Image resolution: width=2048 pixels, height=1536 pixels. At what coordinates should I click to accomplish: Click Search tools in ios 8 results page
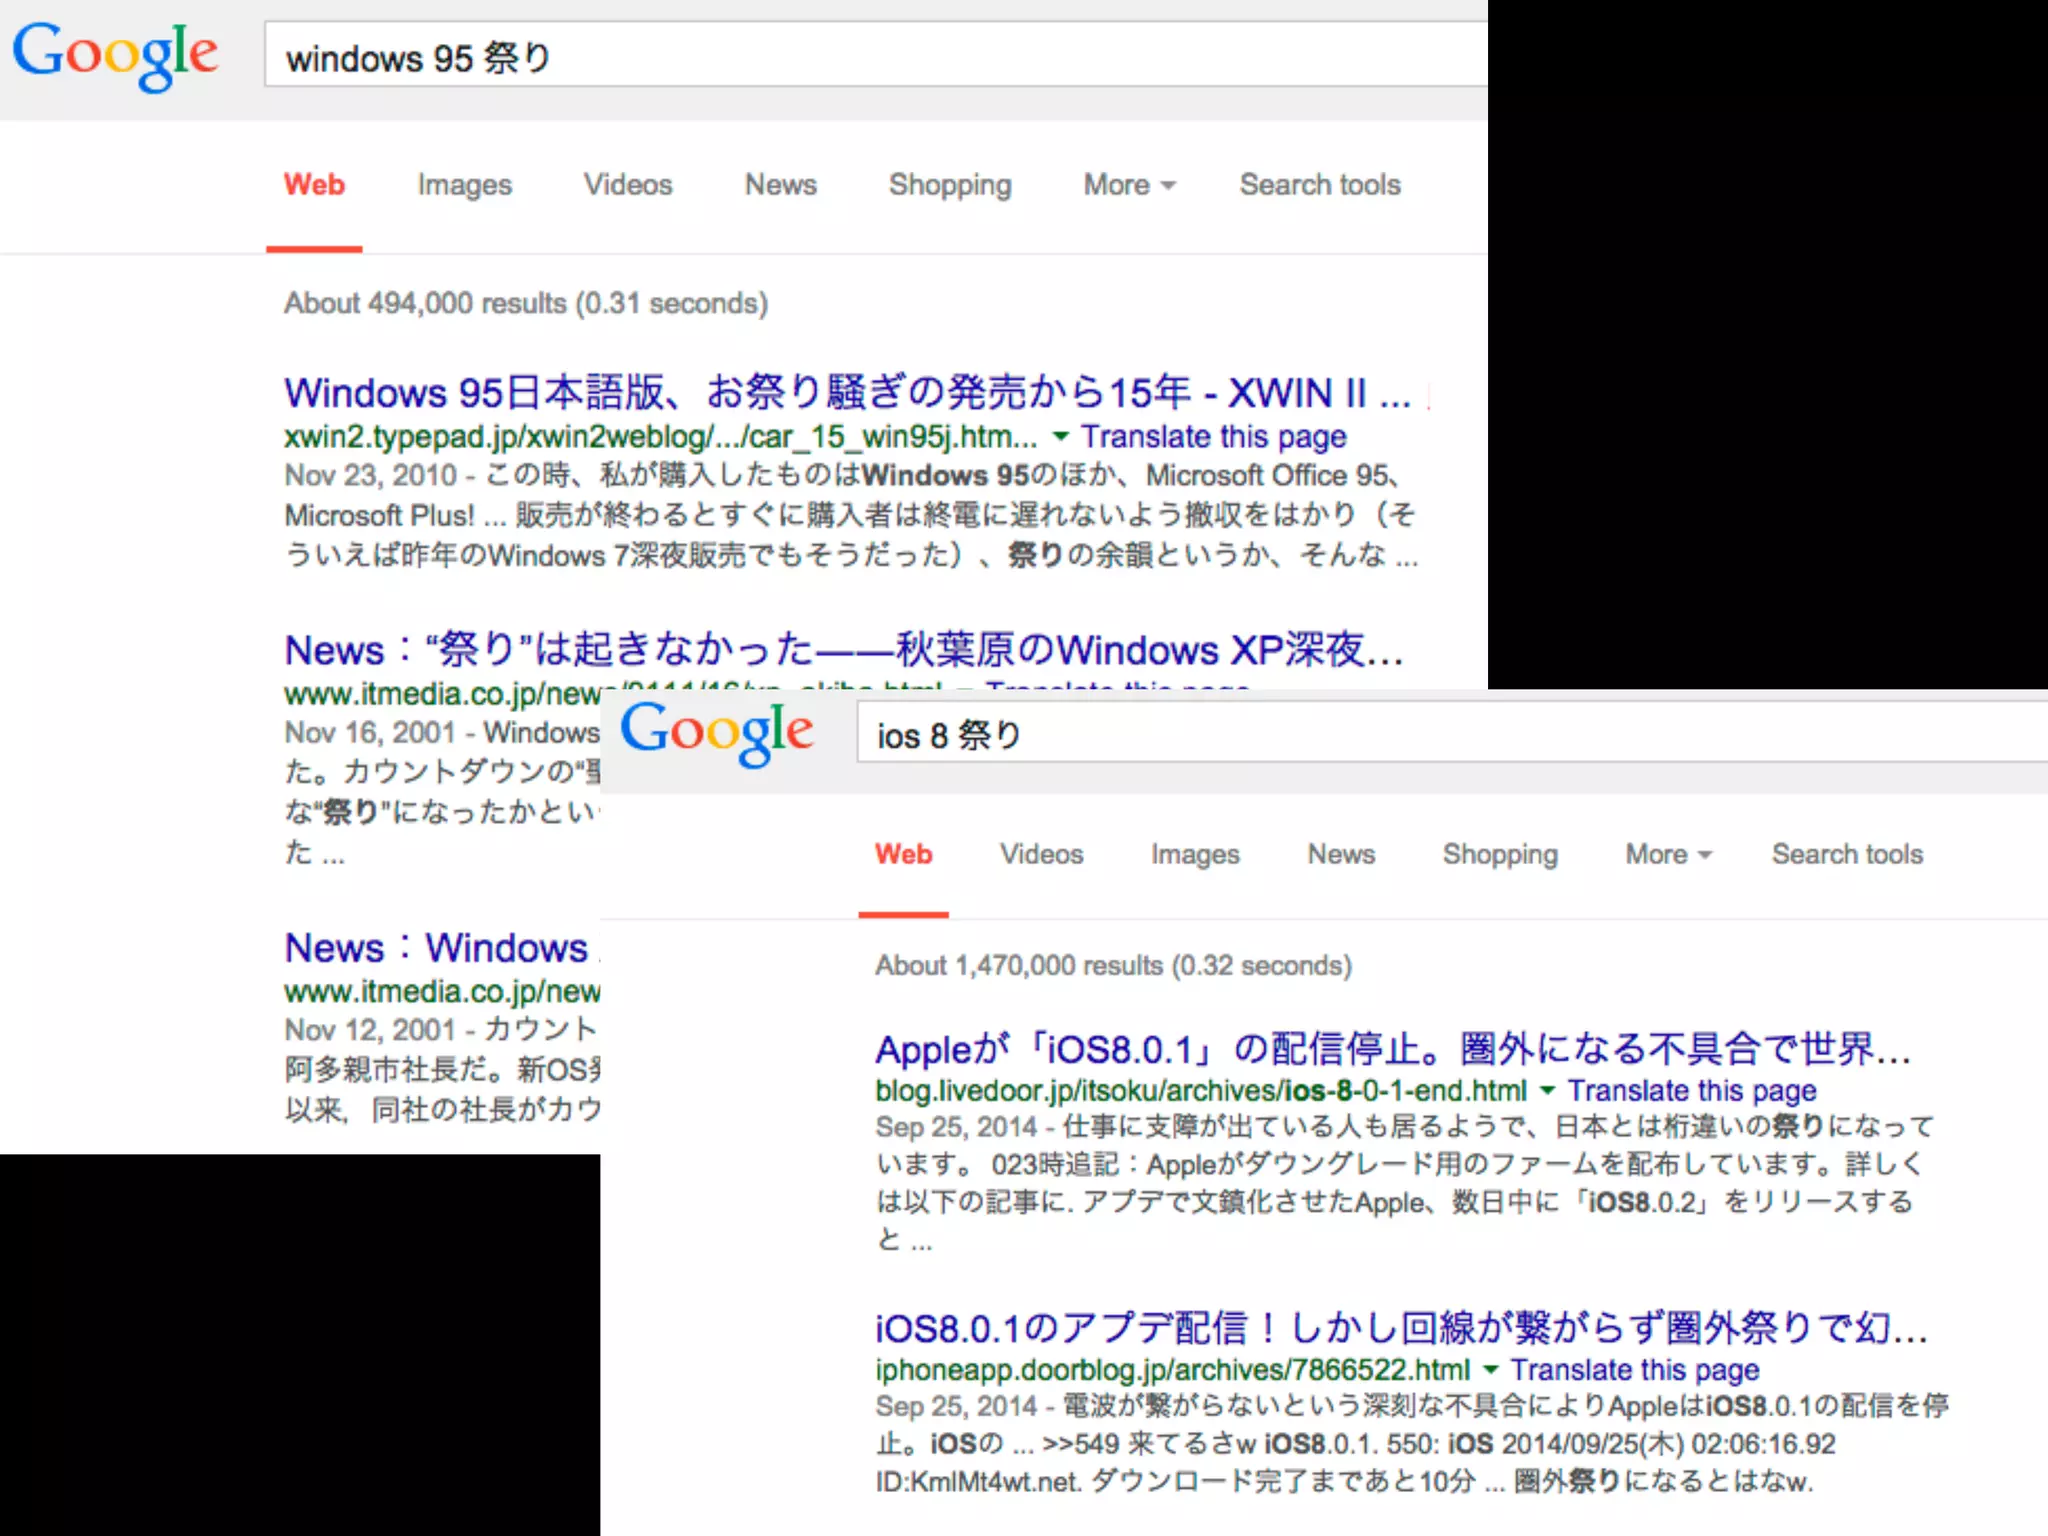point(1847,855)
